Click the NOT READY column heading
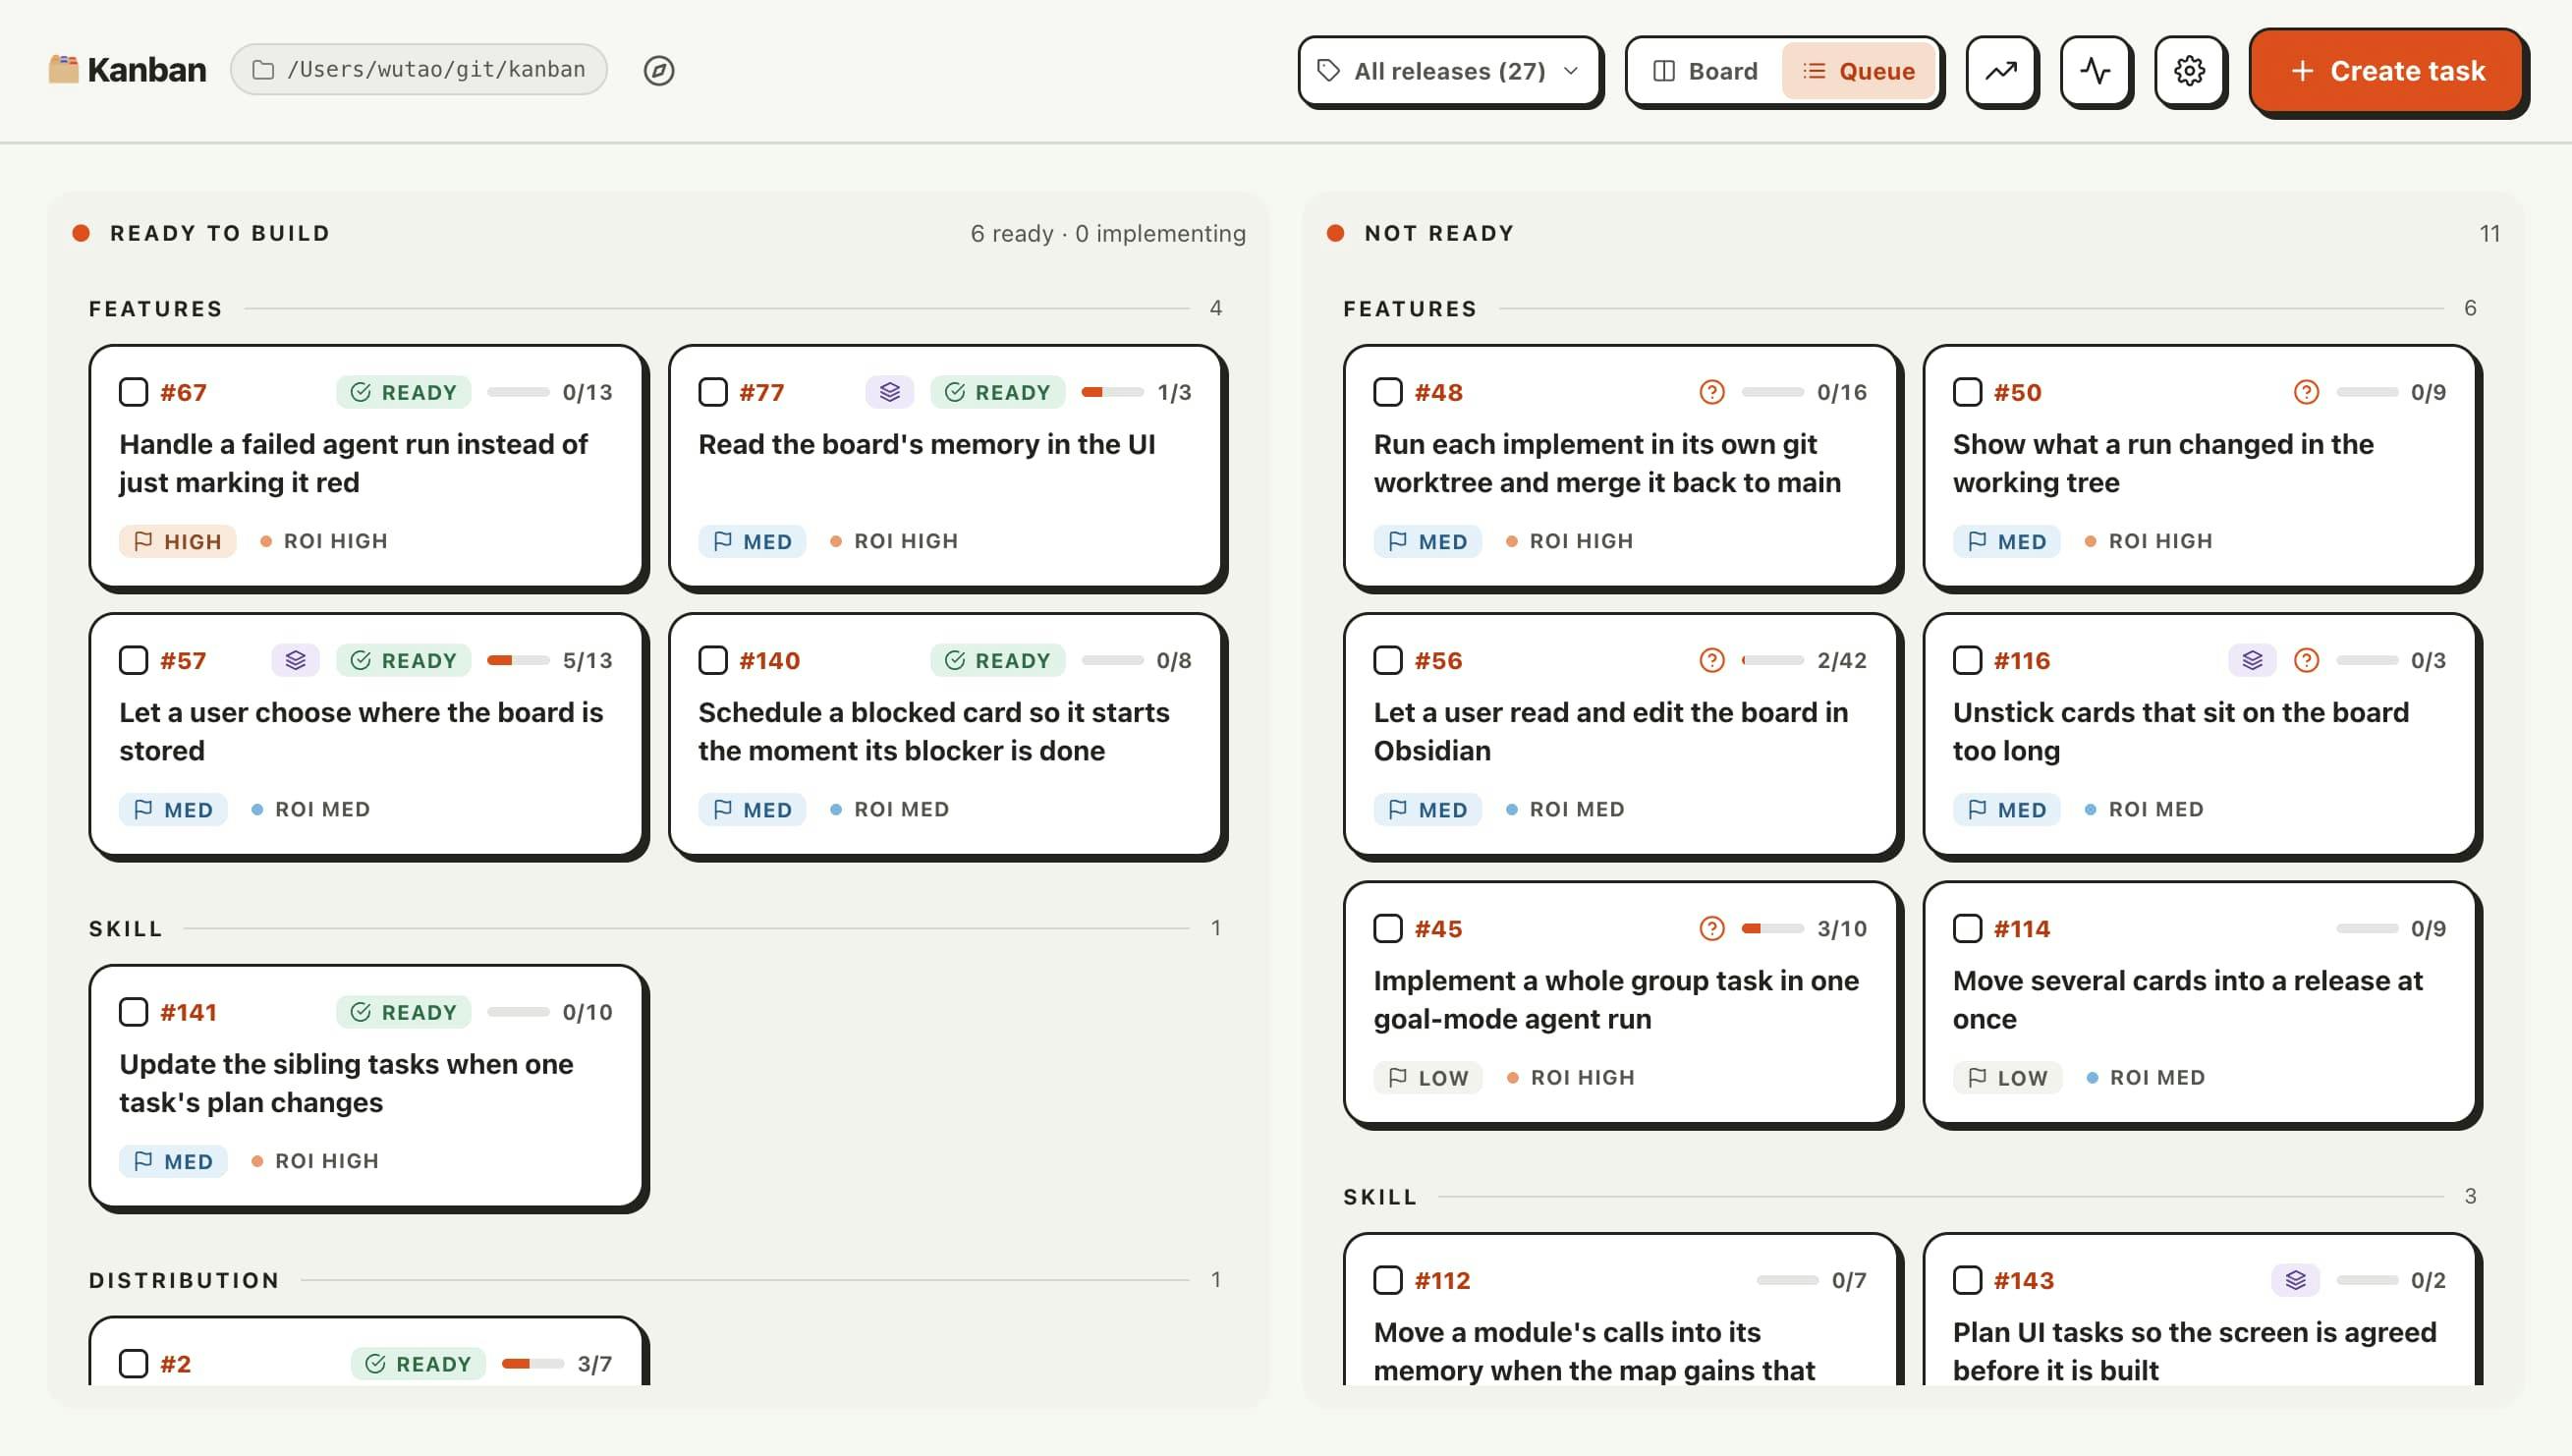The image size is (2572, 1456). coord(1439,233)
